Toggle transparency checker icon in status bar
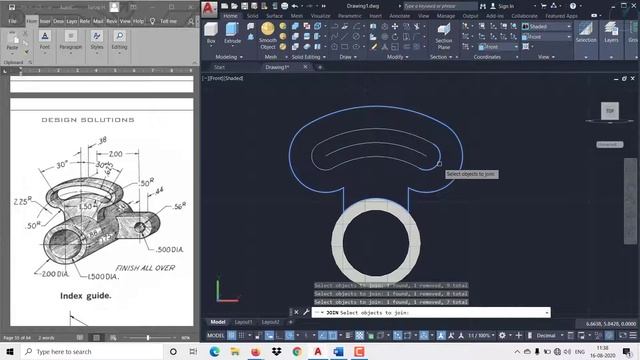The image size is (640, 360). coord(360,336)
